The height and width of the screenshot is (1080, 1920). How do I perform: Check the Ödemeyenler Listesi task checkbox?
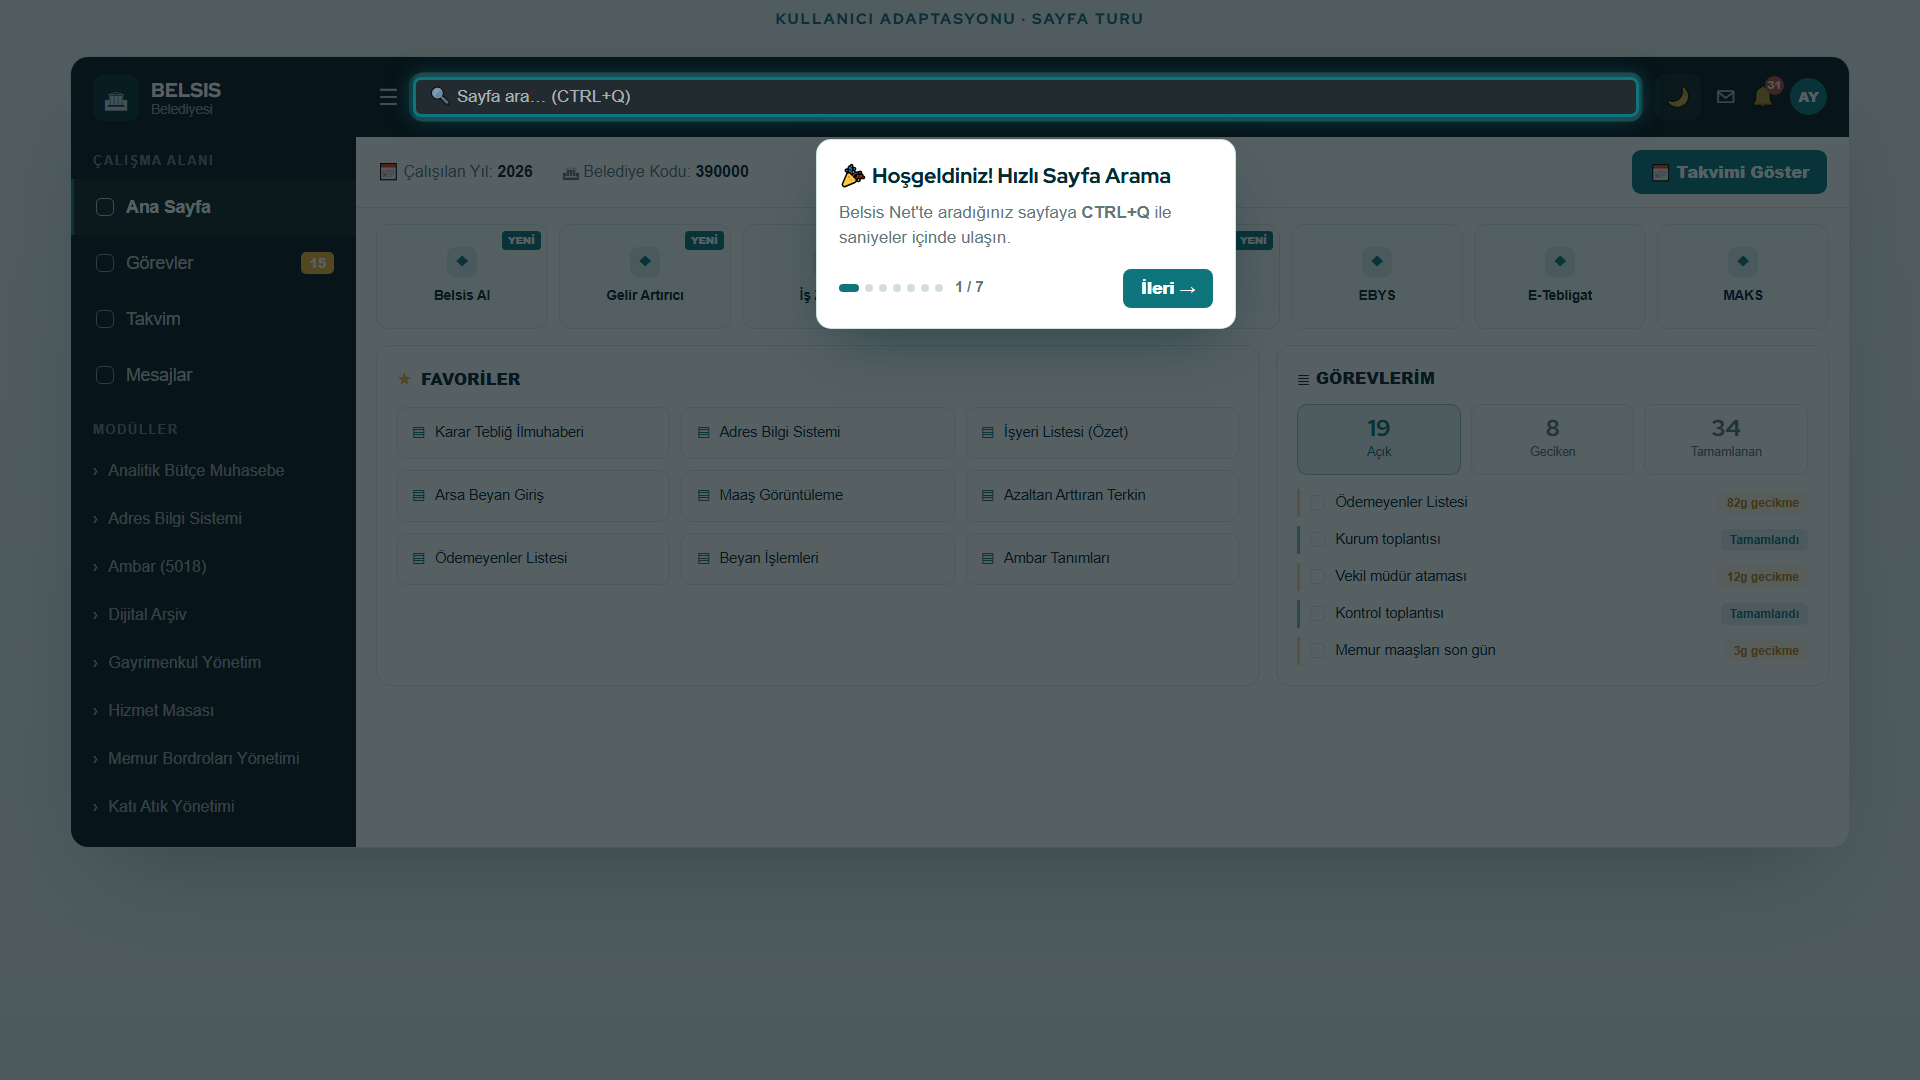1317,502
